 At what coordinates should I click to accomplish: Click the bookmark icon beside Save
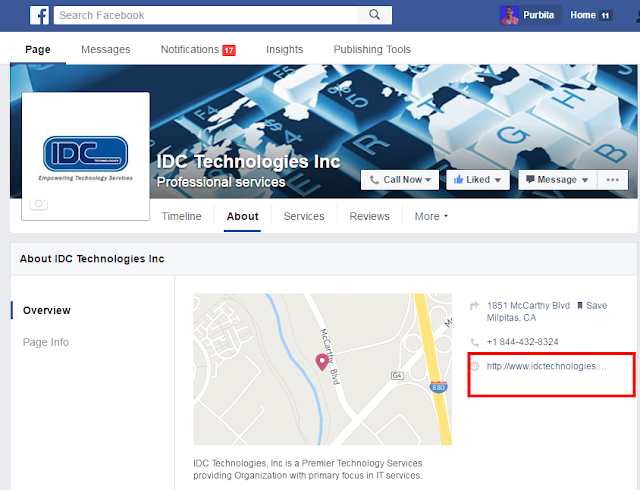pyautogui.click(x=580, y=305)
